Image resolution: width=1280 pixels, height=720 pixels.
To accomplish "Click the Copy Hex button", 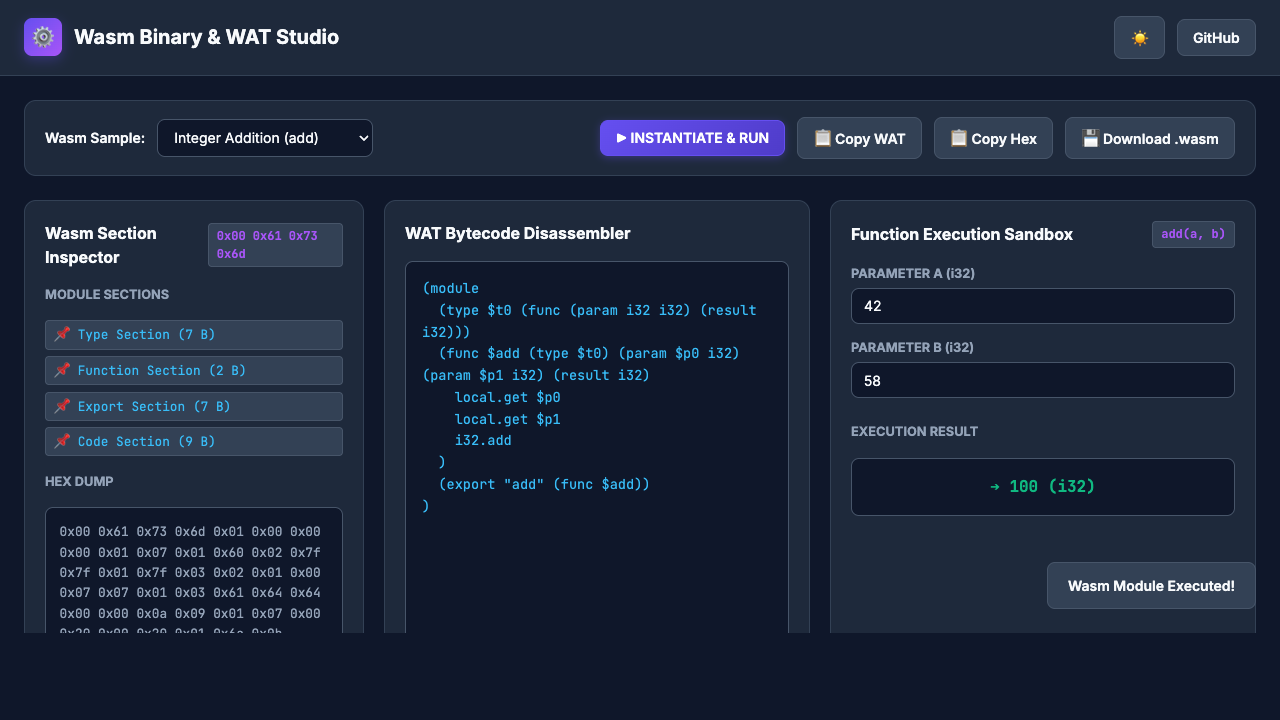I will [x=993, y=138].
